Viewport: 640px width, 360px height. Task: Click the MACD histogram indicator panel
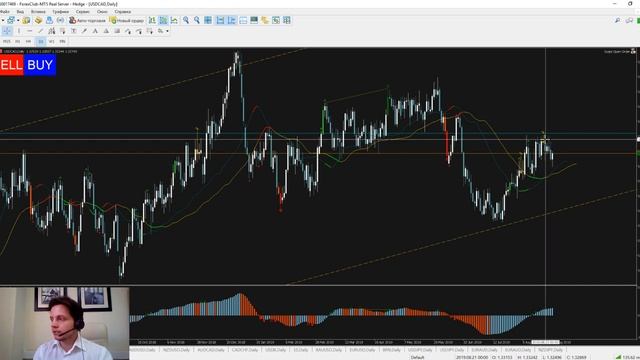pyautogui.click(x=384, y=312)
